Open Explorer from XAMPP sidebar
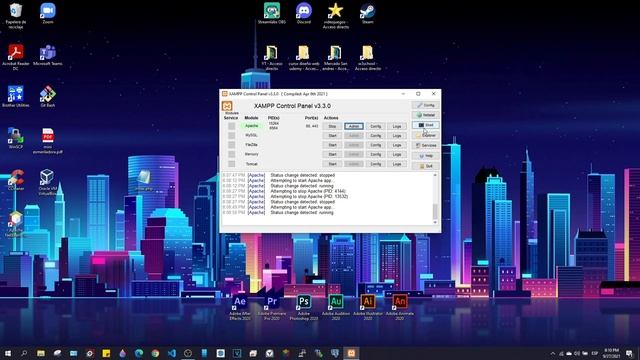 (x=425, y=136)
